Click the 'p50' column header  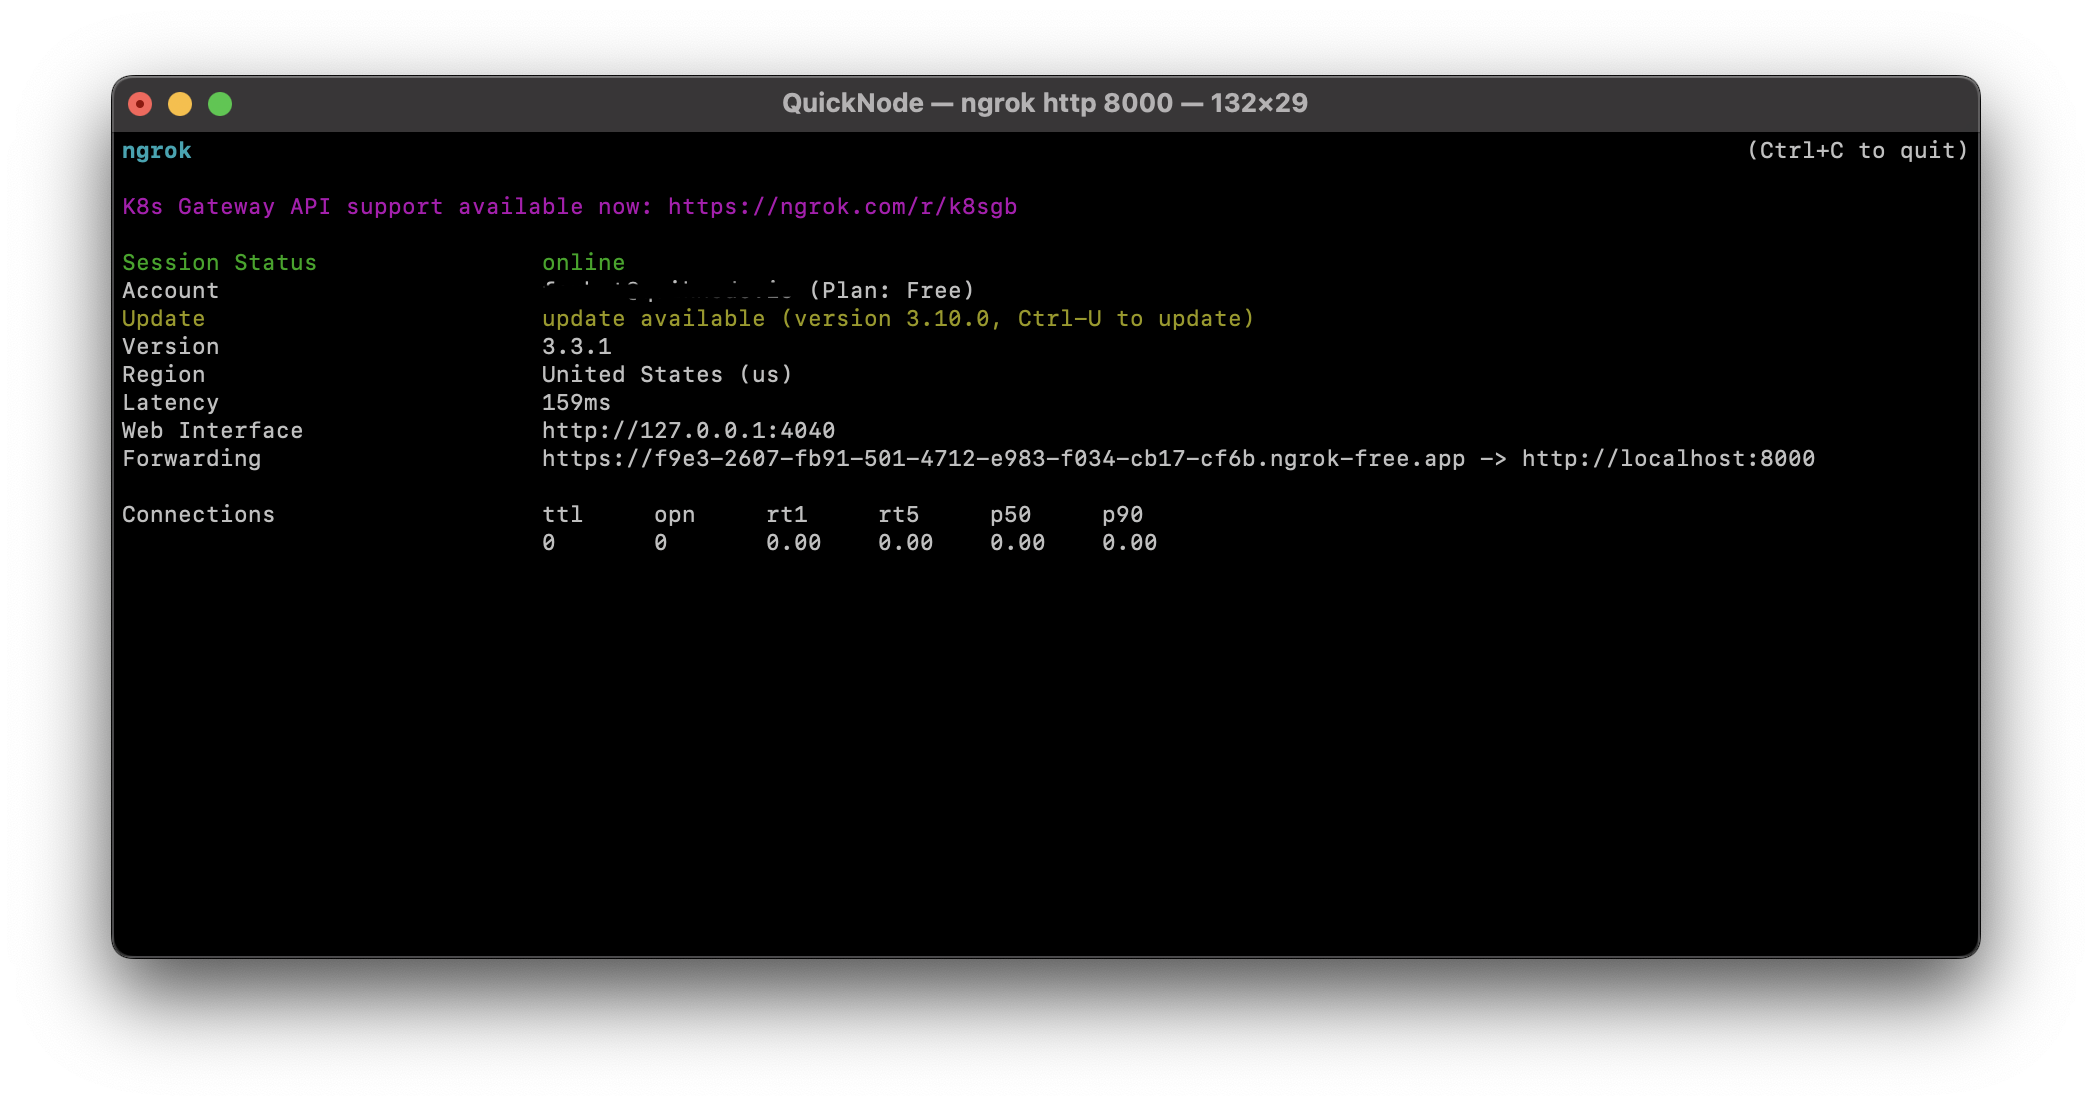point(1010,515)
